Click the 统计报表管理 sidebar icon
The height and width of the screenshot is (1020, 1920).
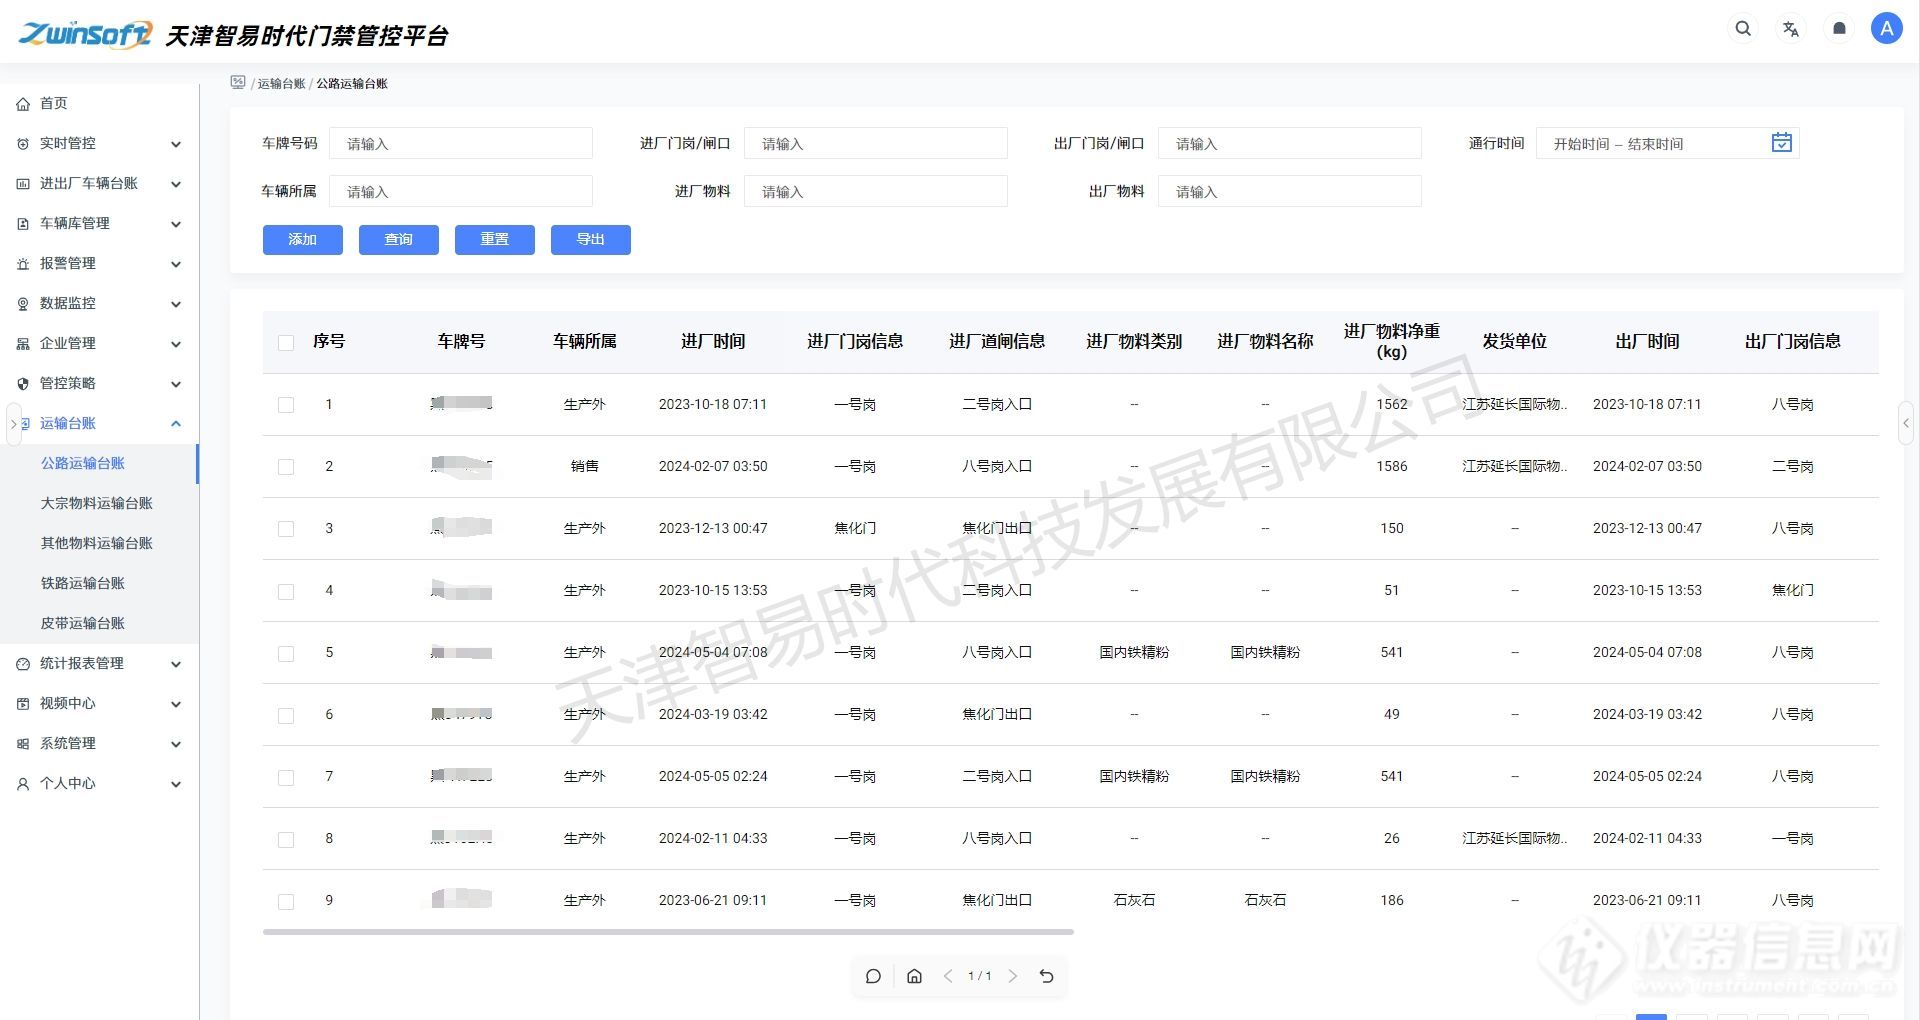pos(23,664)
